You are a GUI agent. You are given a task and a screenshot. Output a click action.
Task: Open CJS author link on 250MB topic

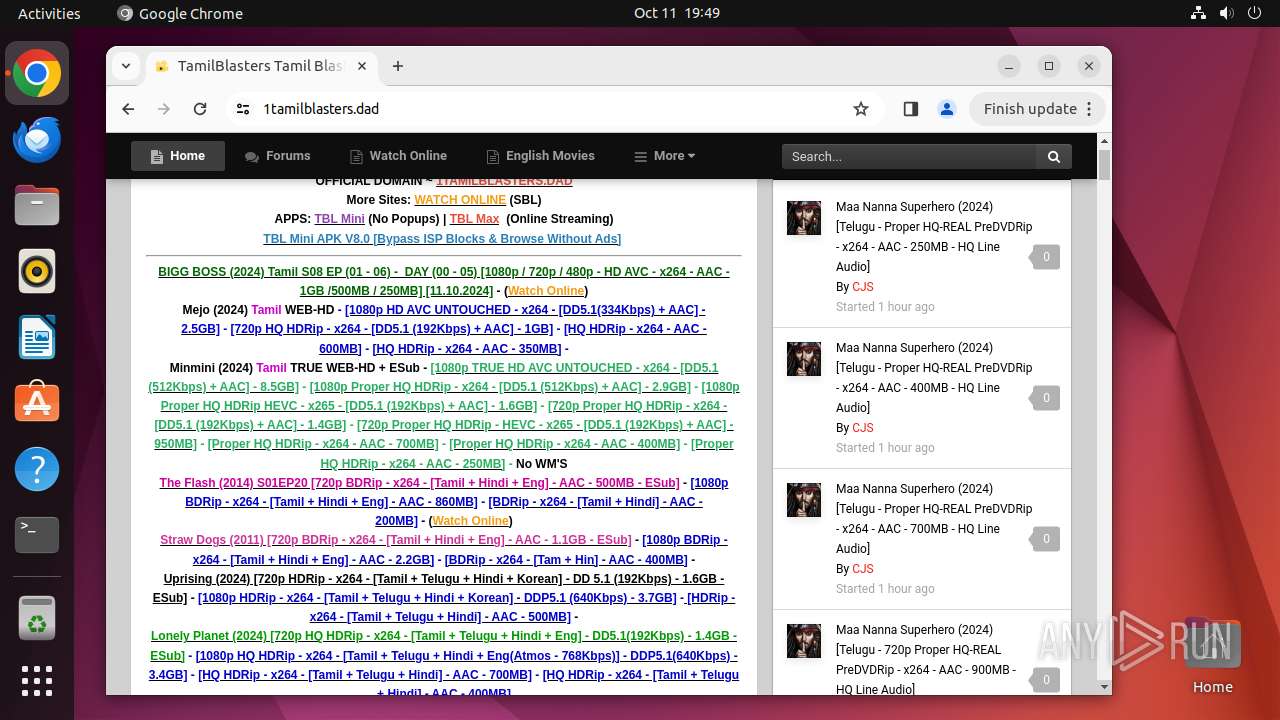[x=862, y=287]
